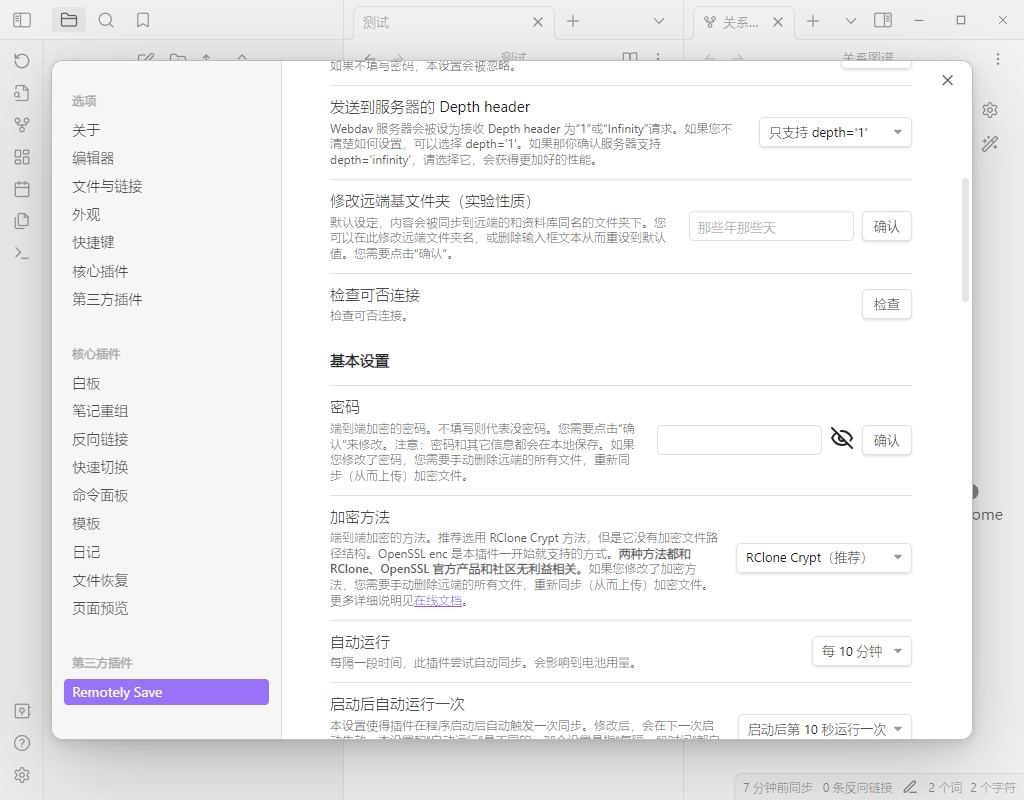Click the graph settings gear icon
The height and width of the screenshot is (800, 1024).
click(x=990, y=110)
